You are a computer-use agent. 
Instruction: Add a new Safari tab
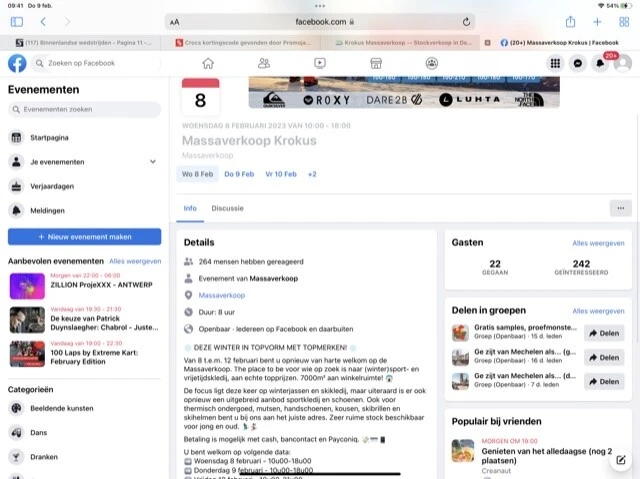point(597,22)
